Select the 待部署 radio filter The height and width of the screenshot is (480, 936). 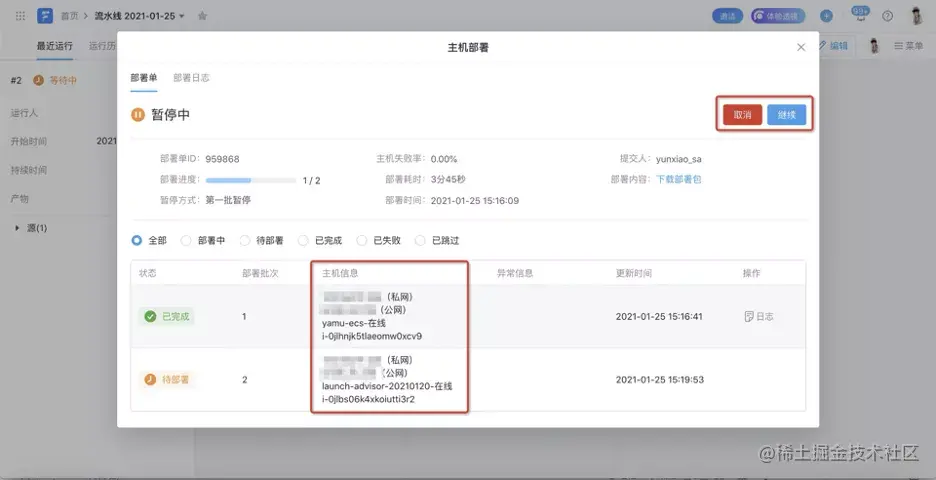245,241
